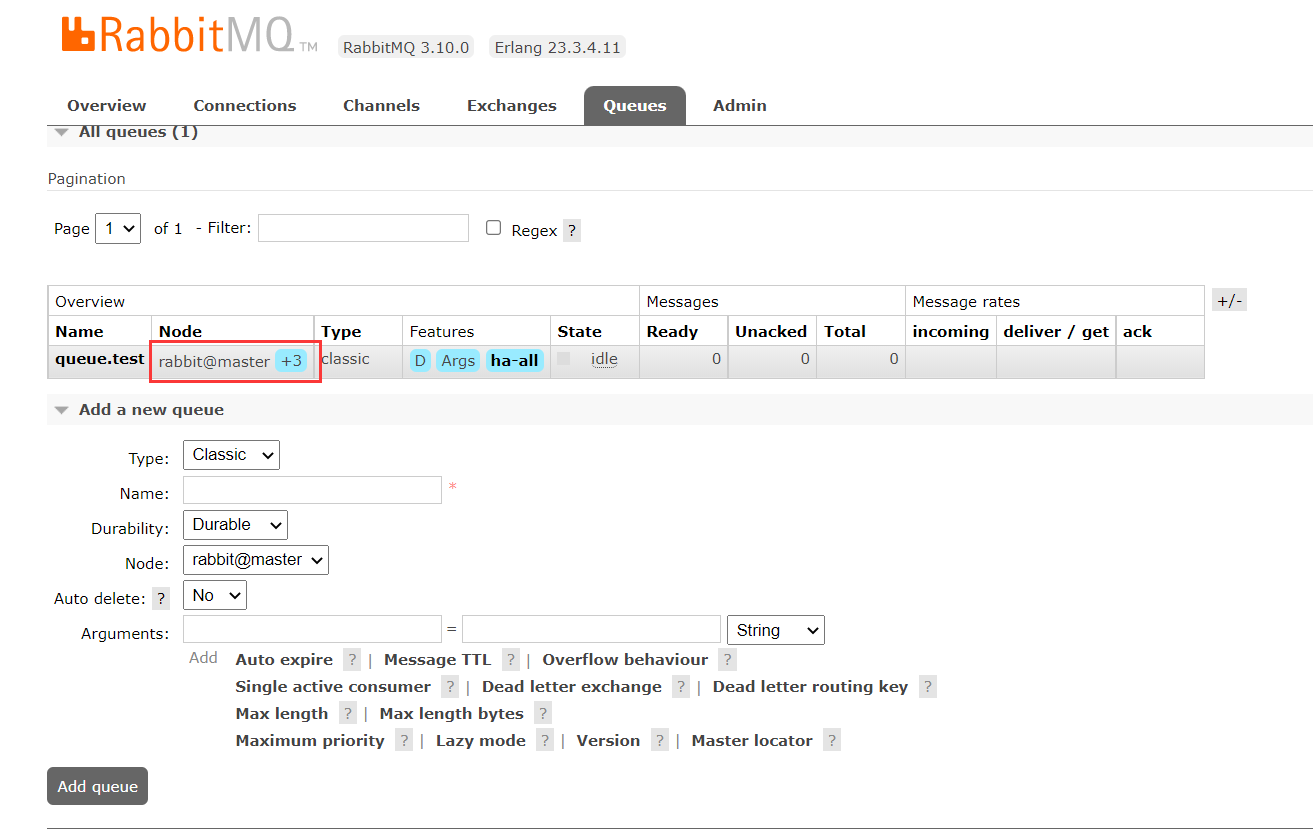Click the Maximum priority argument shortcut
This screenshot has width=1313, height=833.
click(310, 741)
